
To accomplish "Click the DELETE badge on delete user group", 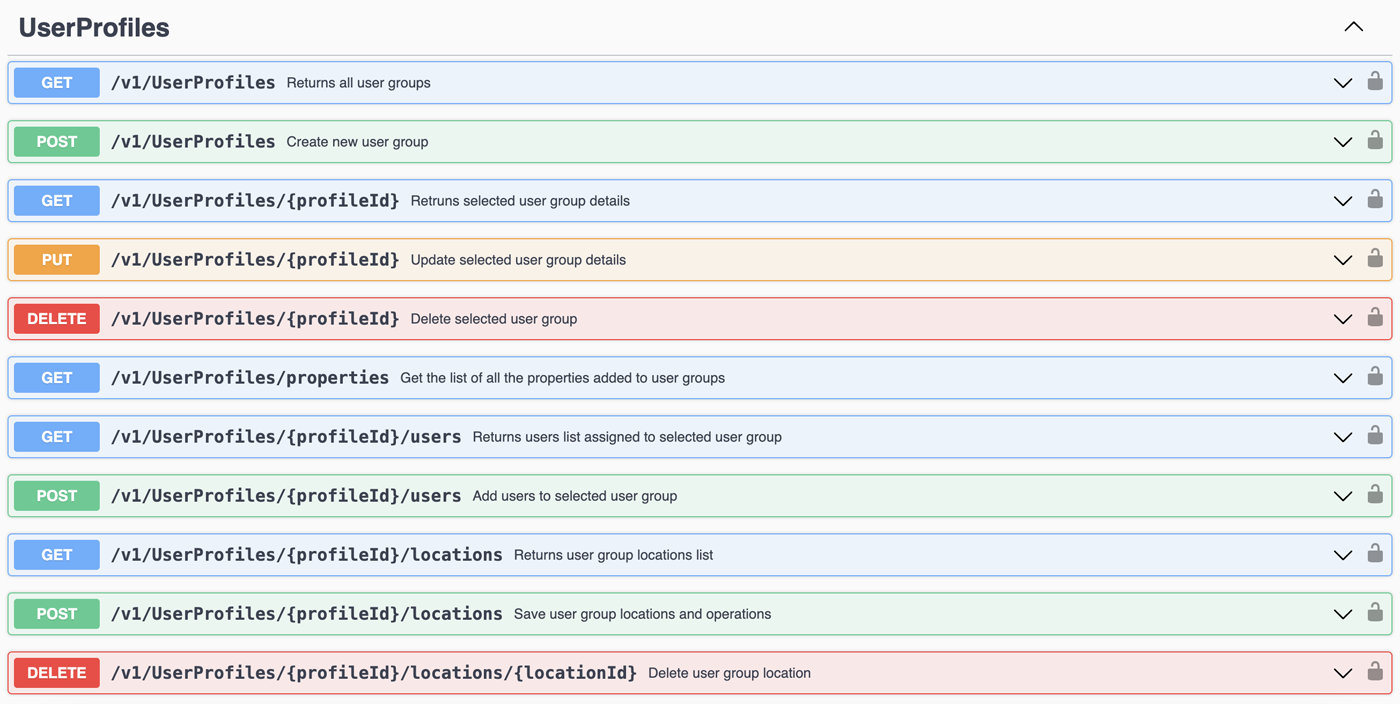I will [x=56, y=318].
